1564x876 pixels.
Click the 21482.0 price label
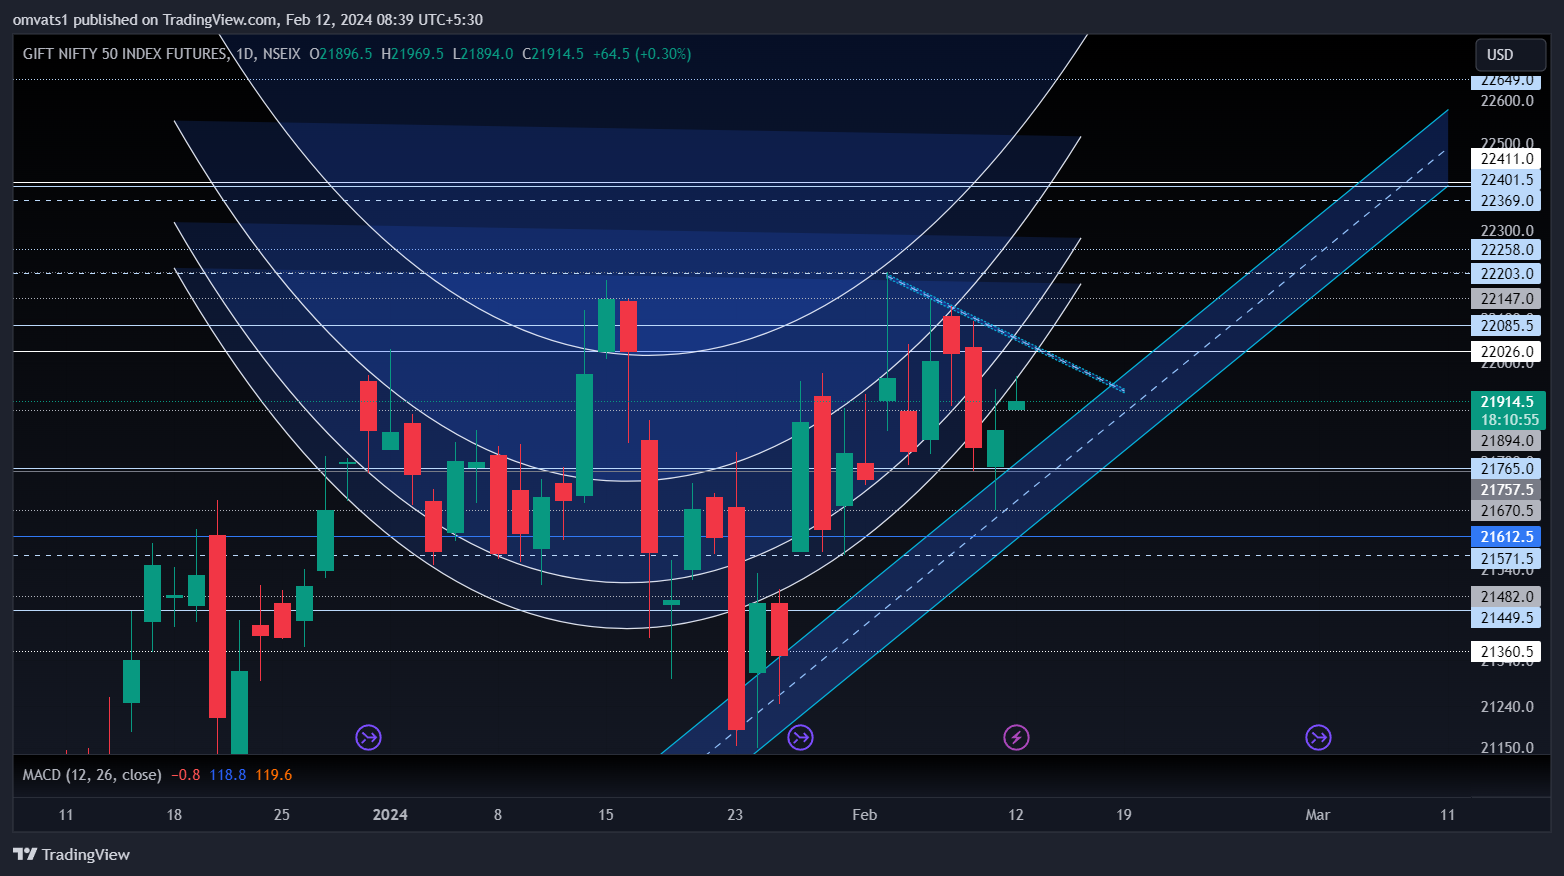(1506, 597)
